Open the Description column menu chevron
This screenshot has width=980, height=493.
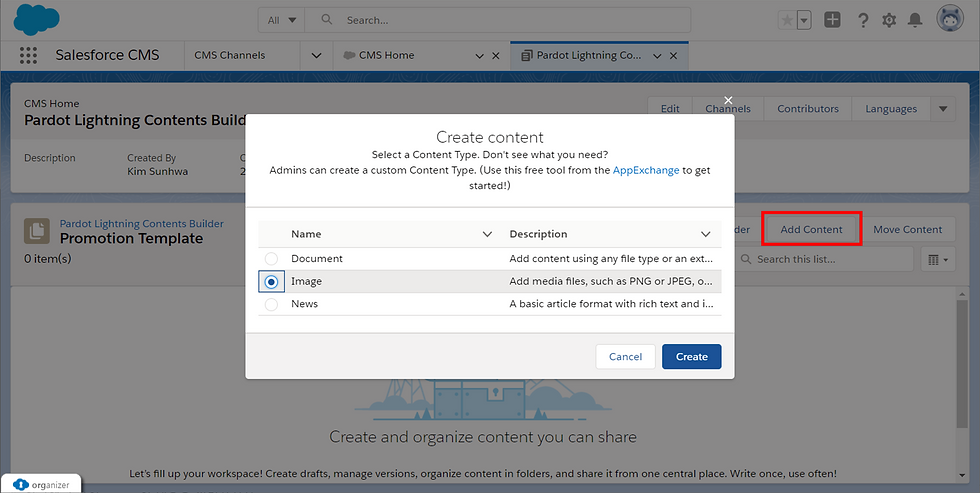(x=706, y=234)
